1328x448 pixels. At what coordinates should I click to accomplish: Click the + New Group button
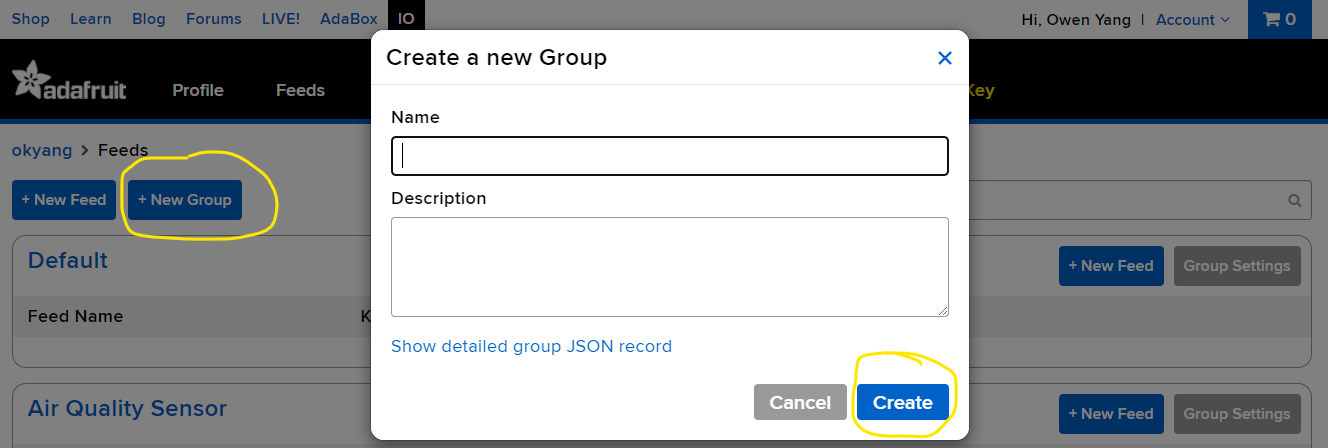185,200
